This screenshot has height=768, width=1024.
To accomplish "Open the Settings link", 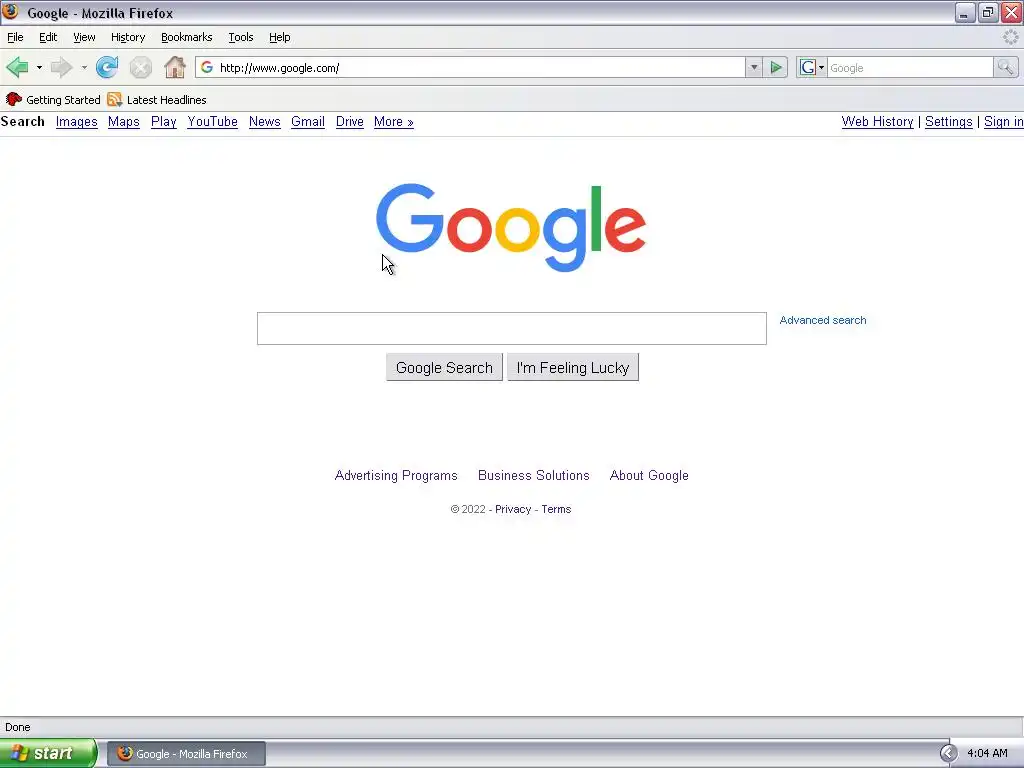I will pyautogui.click(x=948, y=121).
